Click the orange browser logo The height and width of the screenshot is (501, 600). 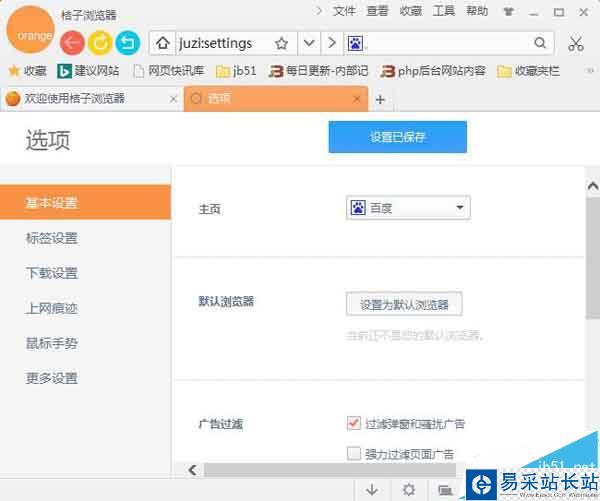click(x=31, y=30)
